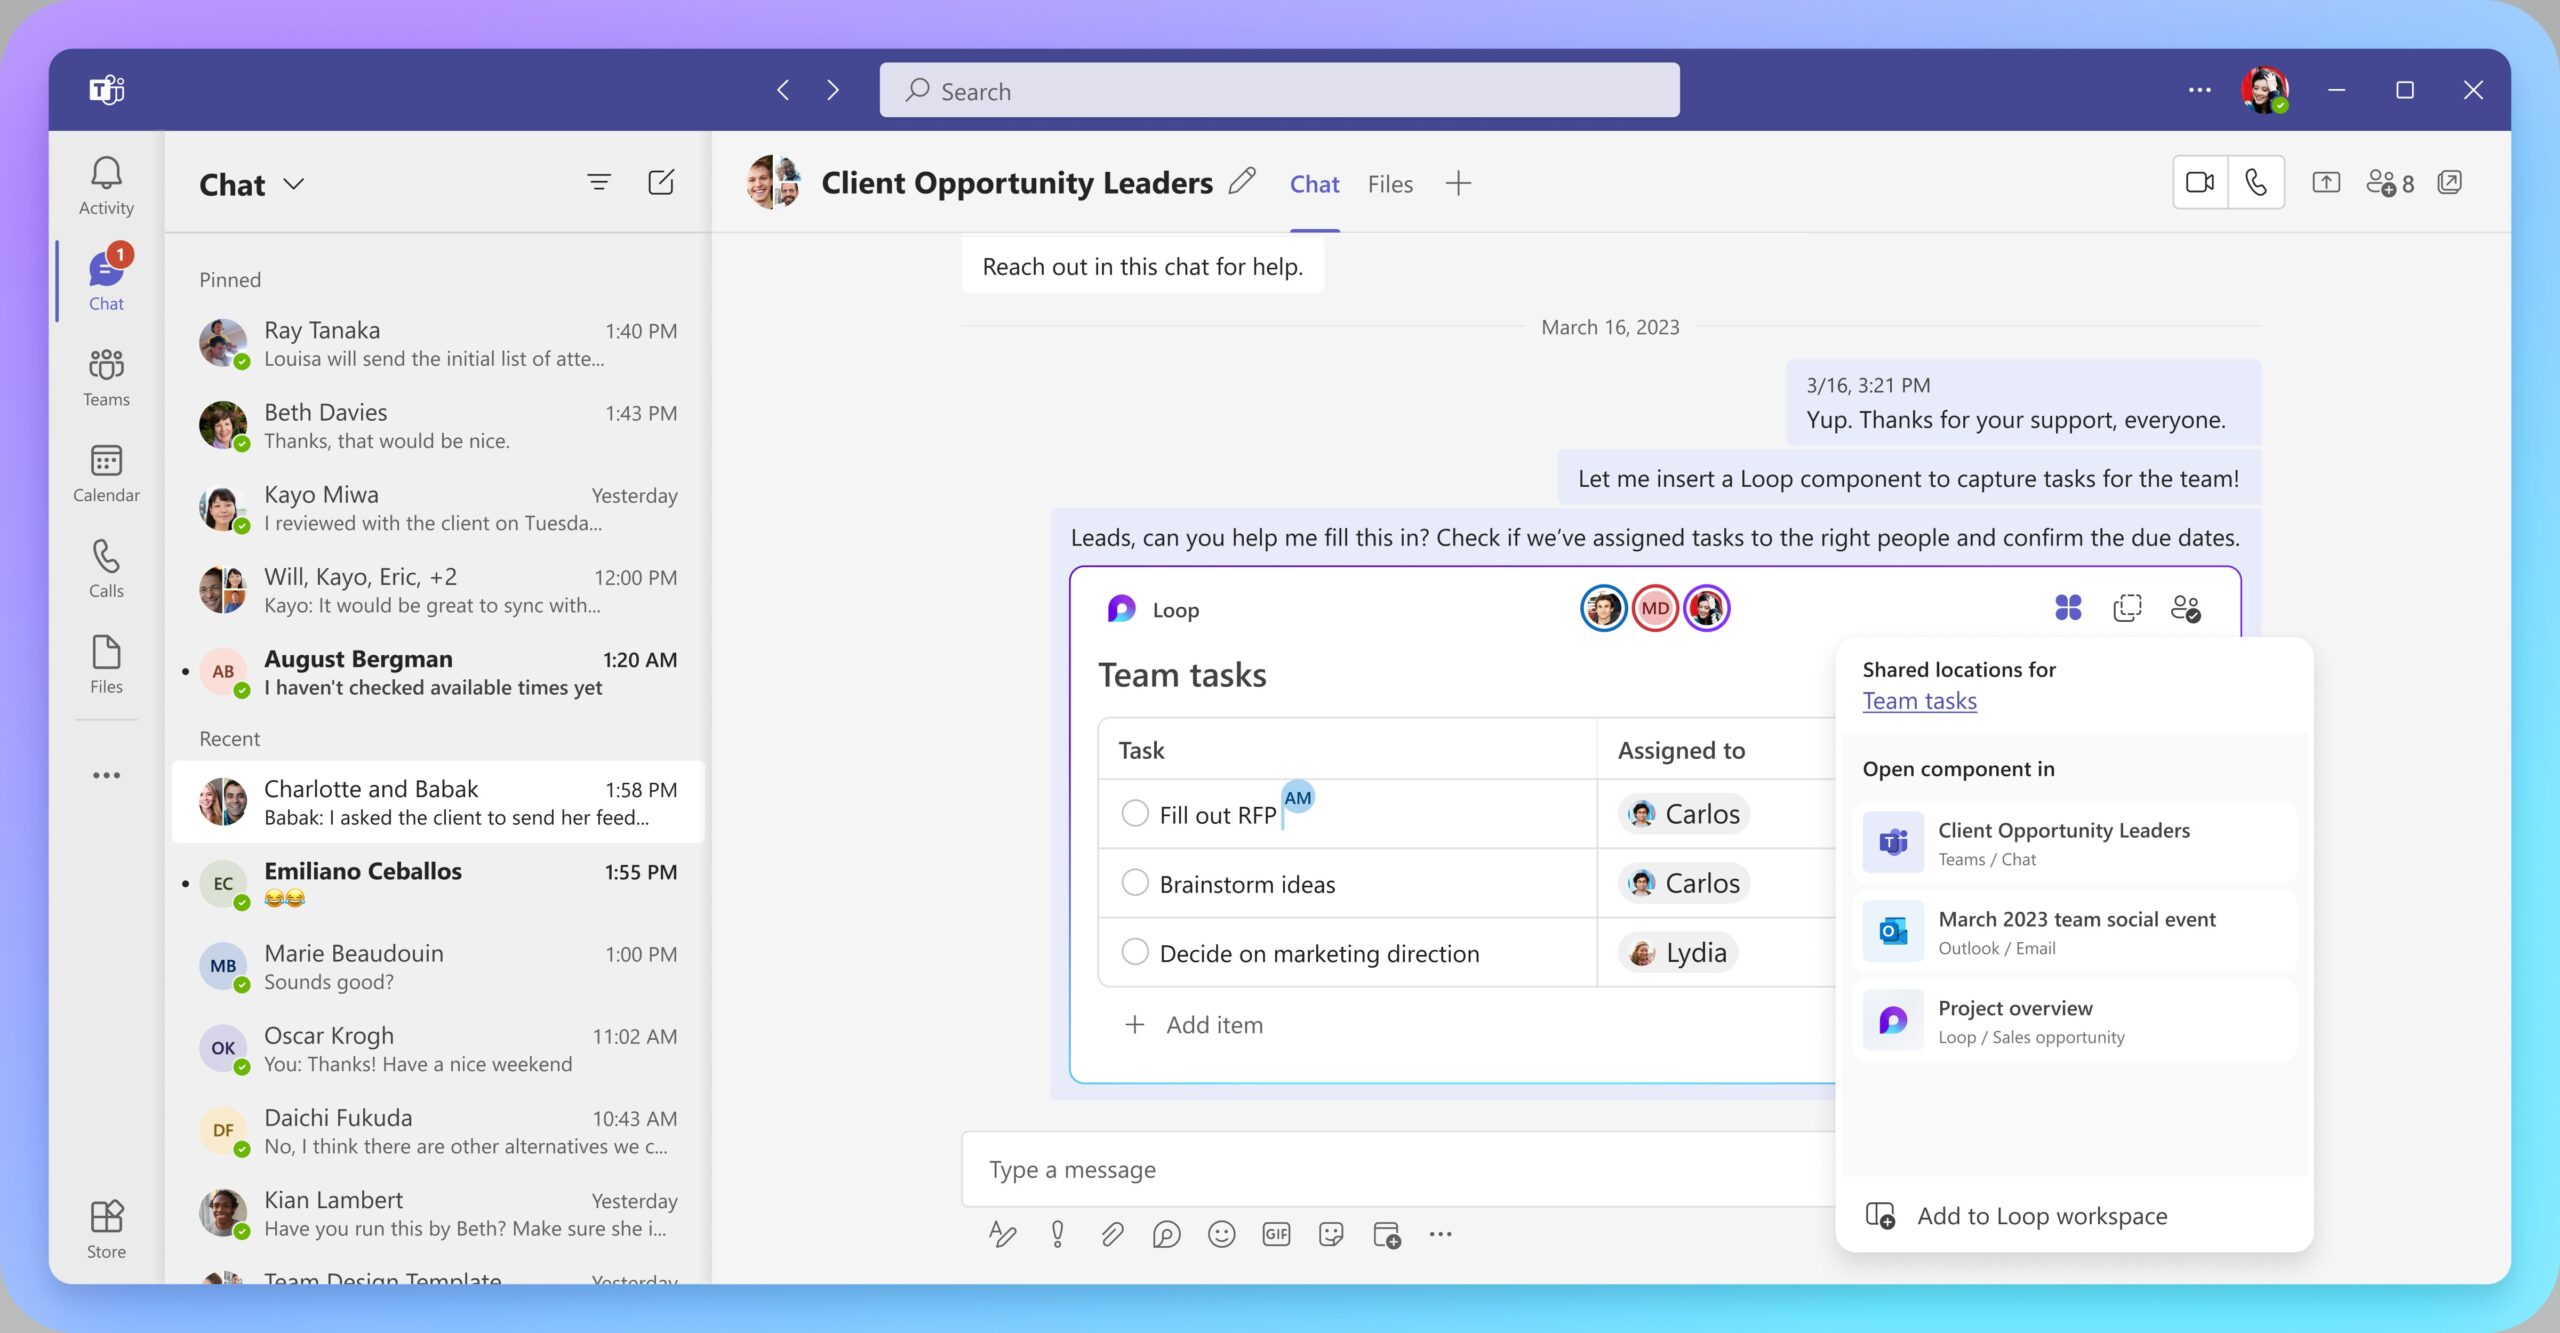Copy the Loop component
Viewport: 2560px width, 1333px height.
click(x=2127, y=608)
